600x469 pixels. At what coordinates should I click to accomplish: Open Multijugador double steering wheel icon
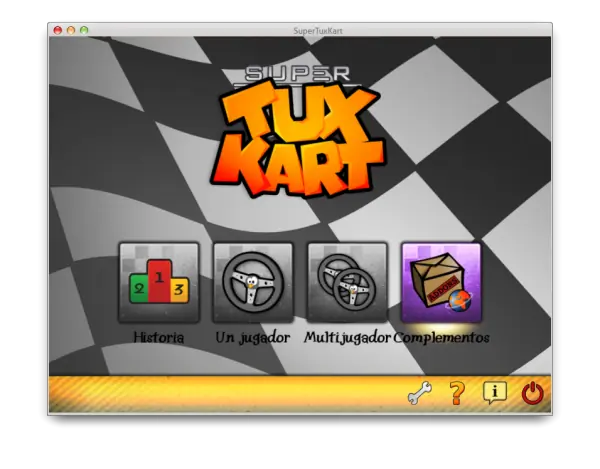click(x=347, y=282)
